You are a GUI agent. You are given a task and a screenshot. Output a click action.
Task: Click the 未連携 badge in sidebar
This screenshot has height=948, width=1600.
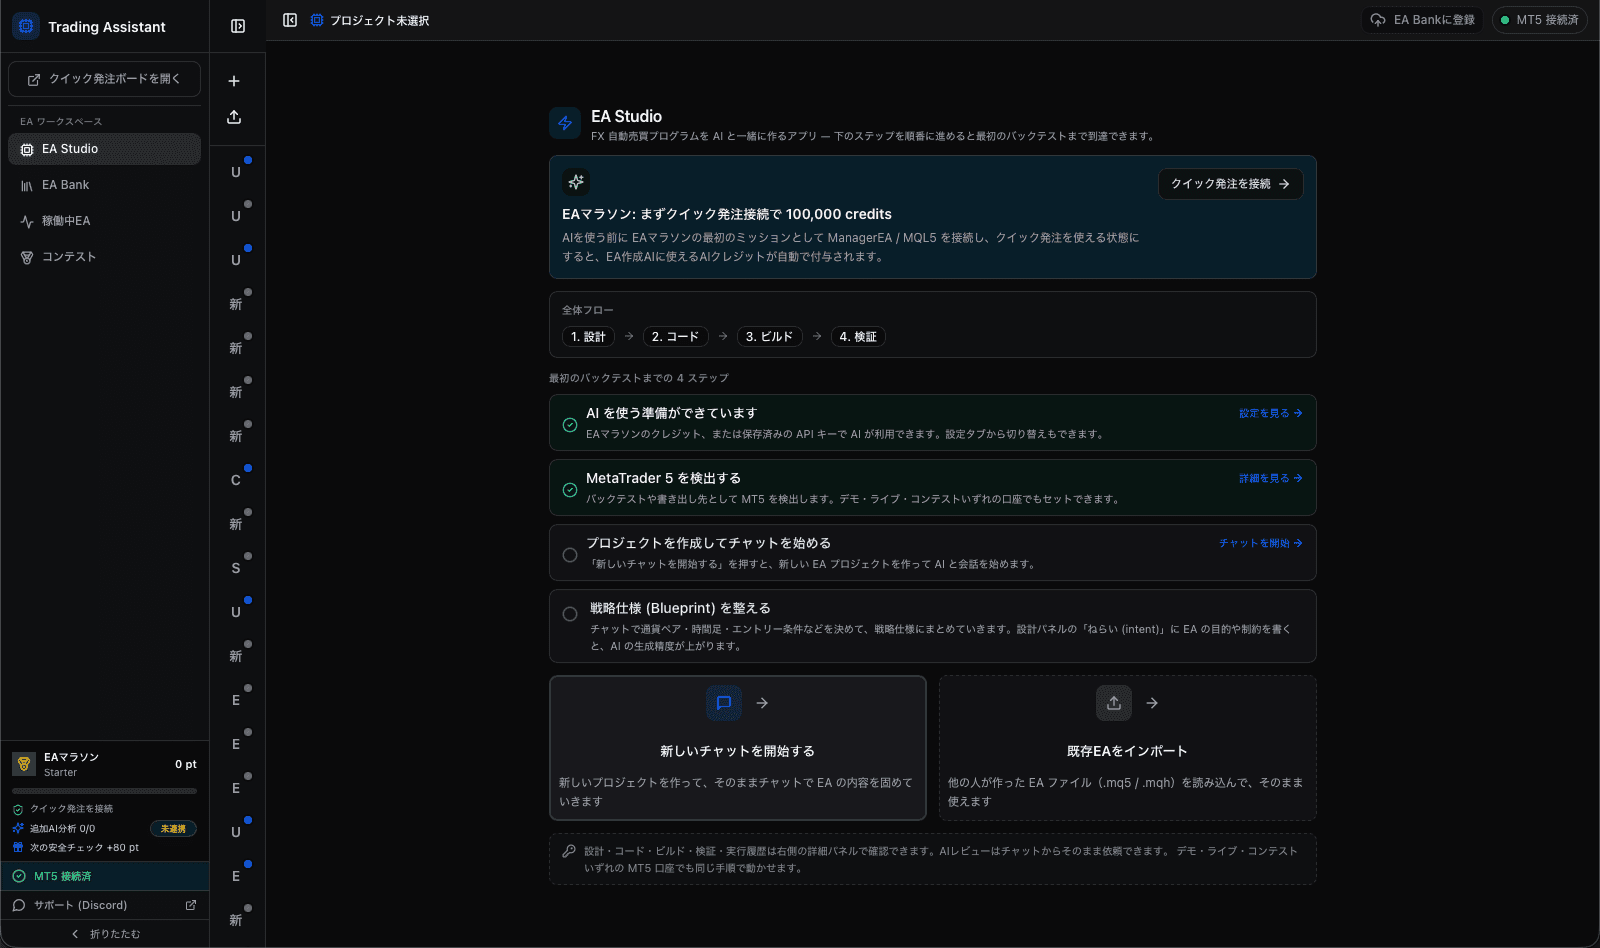(x=173, y=829)
